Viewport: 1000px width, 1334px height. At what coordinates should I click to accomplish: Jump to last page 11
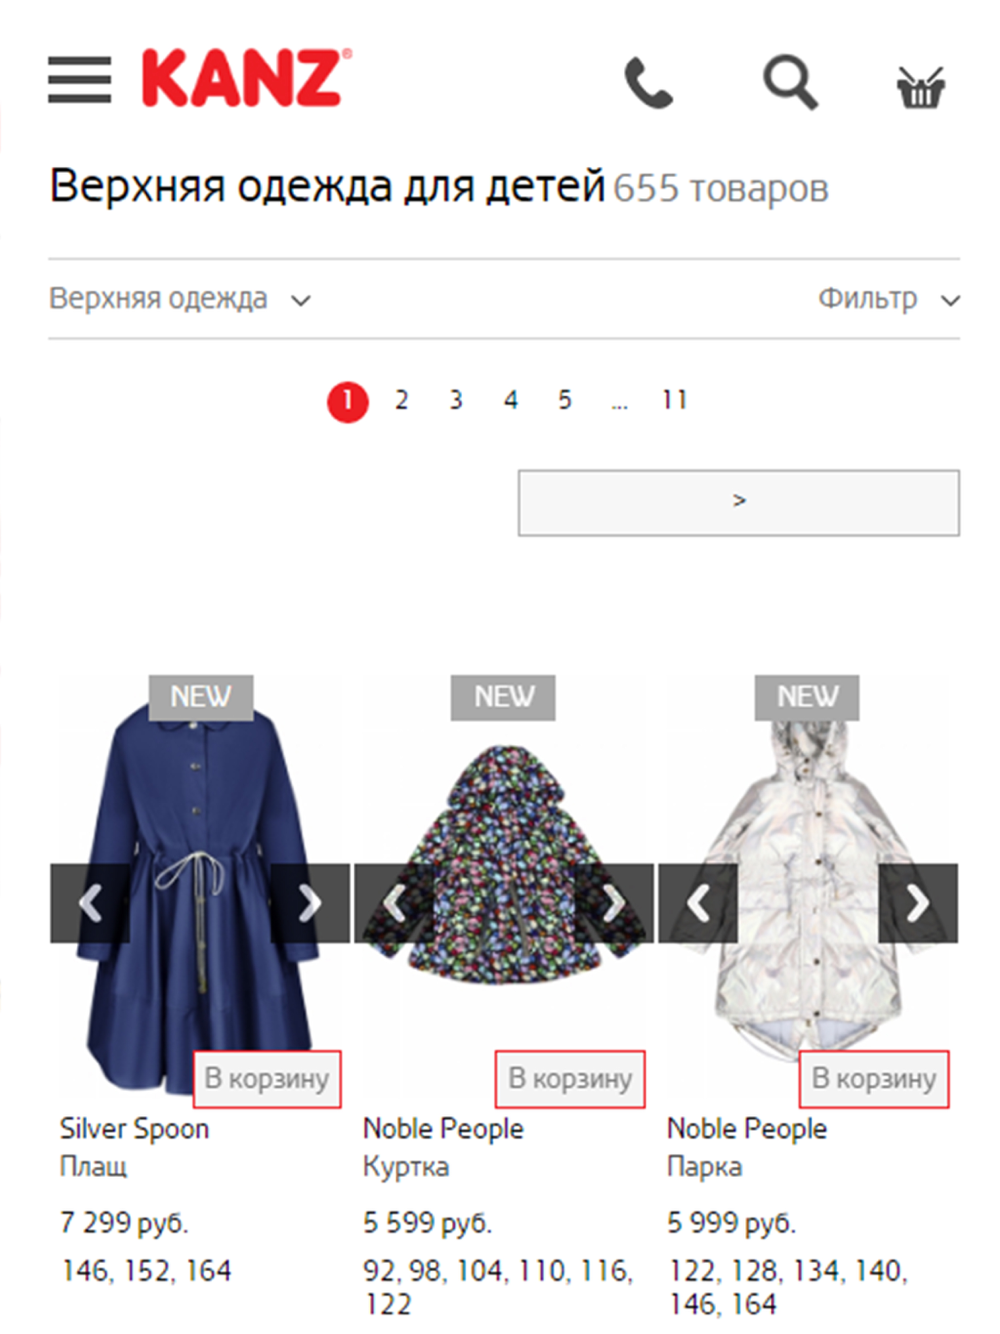(x=674, y=401)
